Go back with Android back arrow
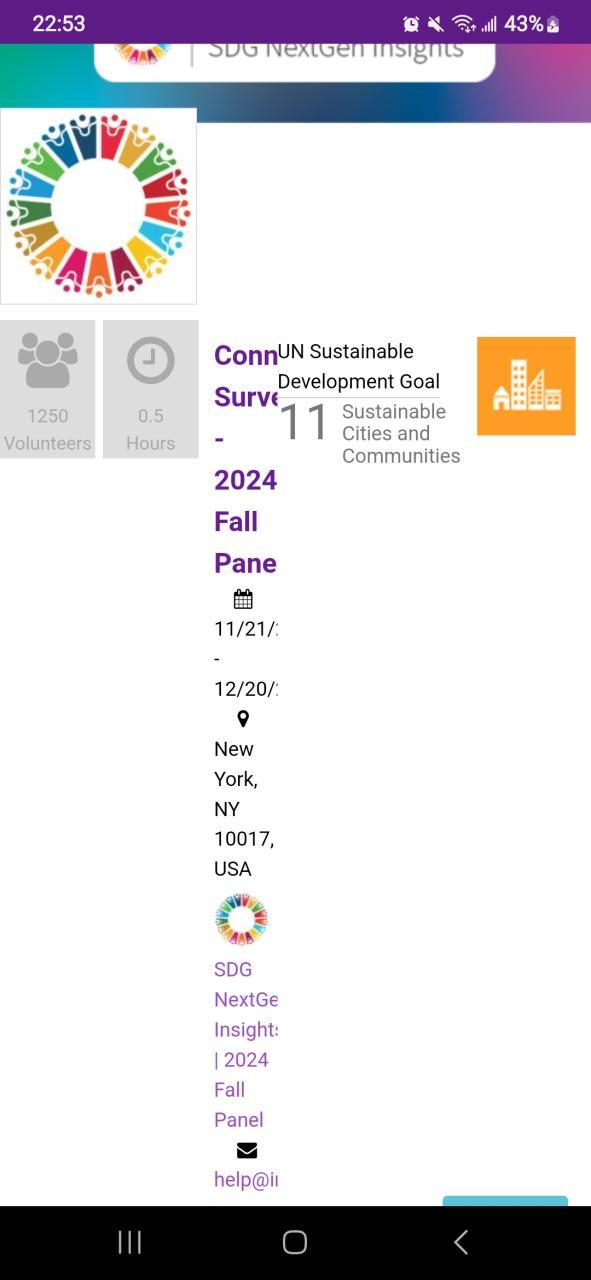The width and height of the screenshot is (591, 1280). (x=461, y=1242)
